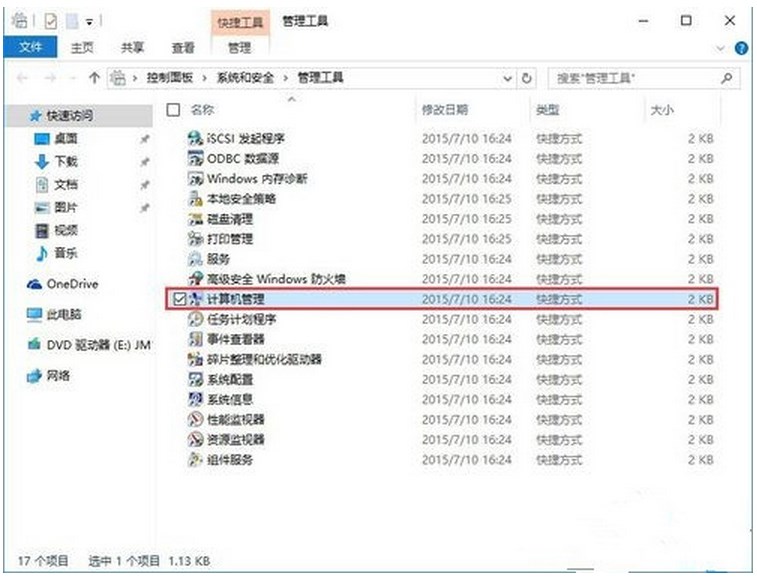The height and width of the screenshot is (577, 757).
Task: Click the help question mark icon
Action: [x=741, y=47]
